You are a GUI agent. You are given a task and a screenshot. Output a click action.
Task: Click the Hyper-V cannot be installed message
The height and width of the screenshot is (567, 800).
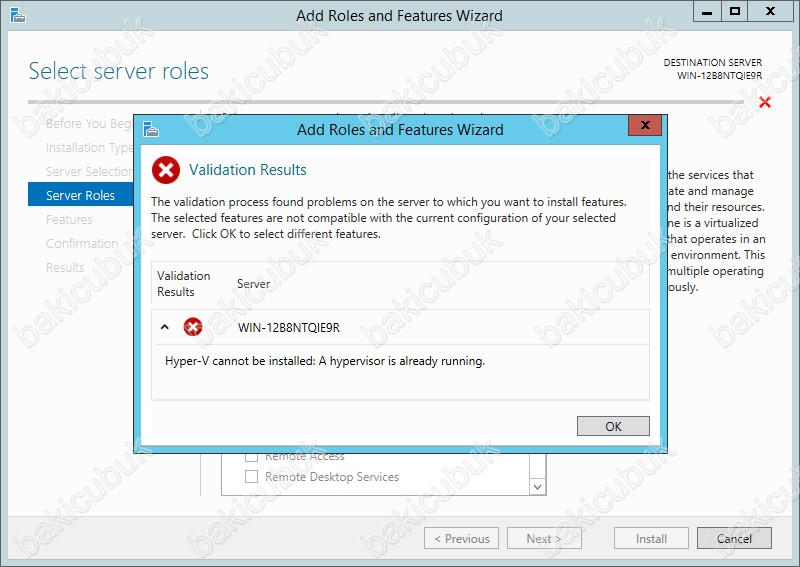coord(324,361)
